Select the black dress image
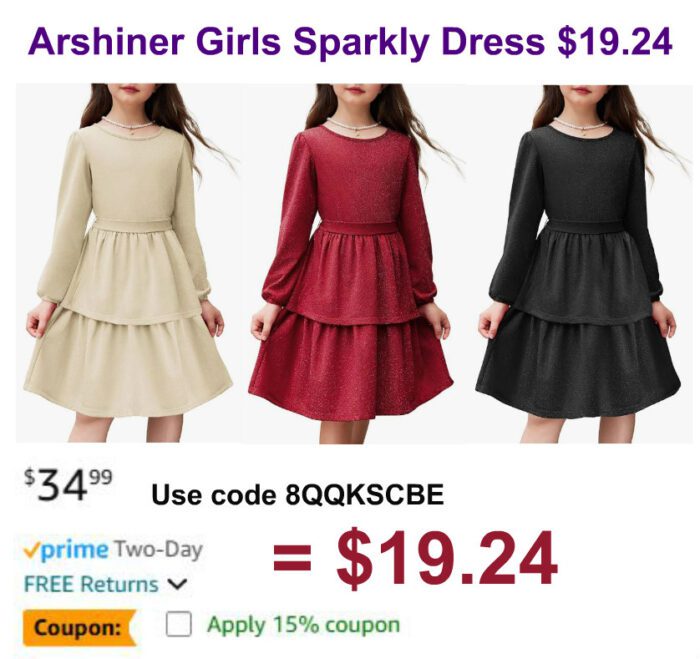The image size is (700, 659). pyautogui.click(x=580, y=263)
